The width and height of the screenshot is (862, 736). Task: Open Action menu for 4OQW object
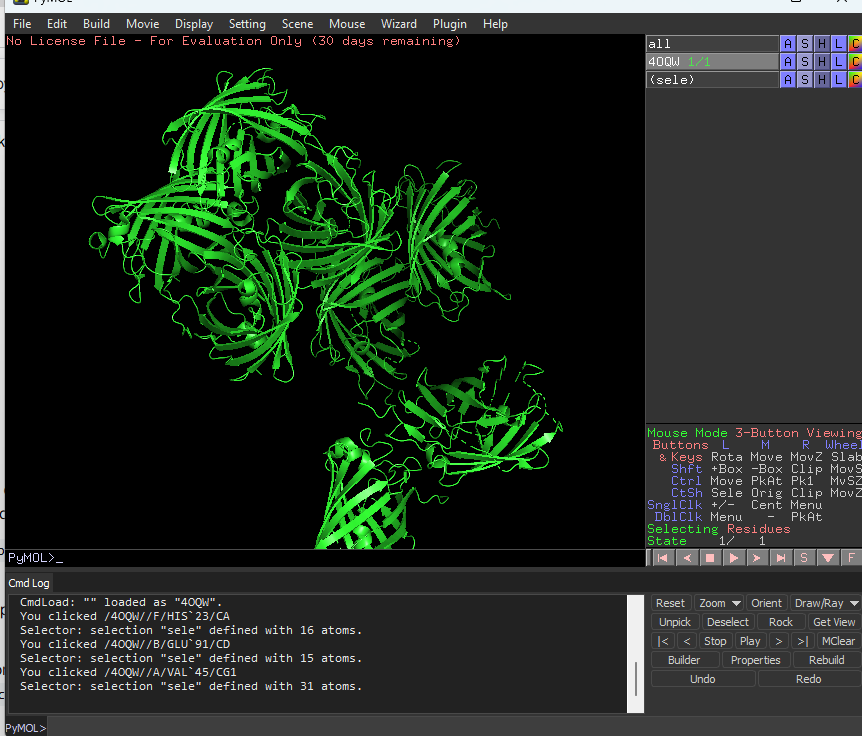click(788, 62)
